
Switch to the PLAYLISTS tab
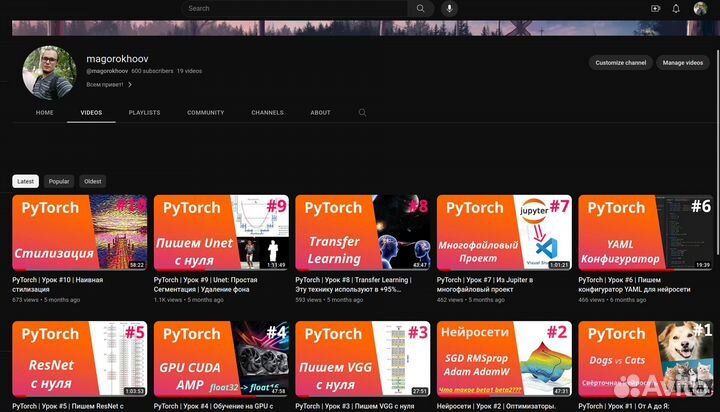[144, 113]
